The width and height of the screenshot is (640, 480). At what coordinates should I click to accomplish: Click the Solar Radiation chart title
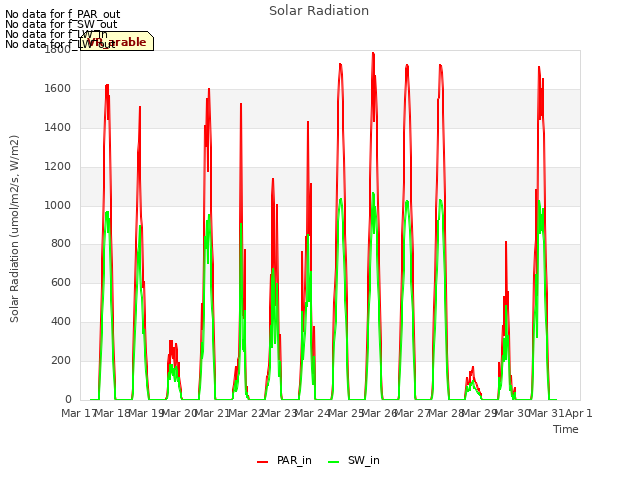319,11
